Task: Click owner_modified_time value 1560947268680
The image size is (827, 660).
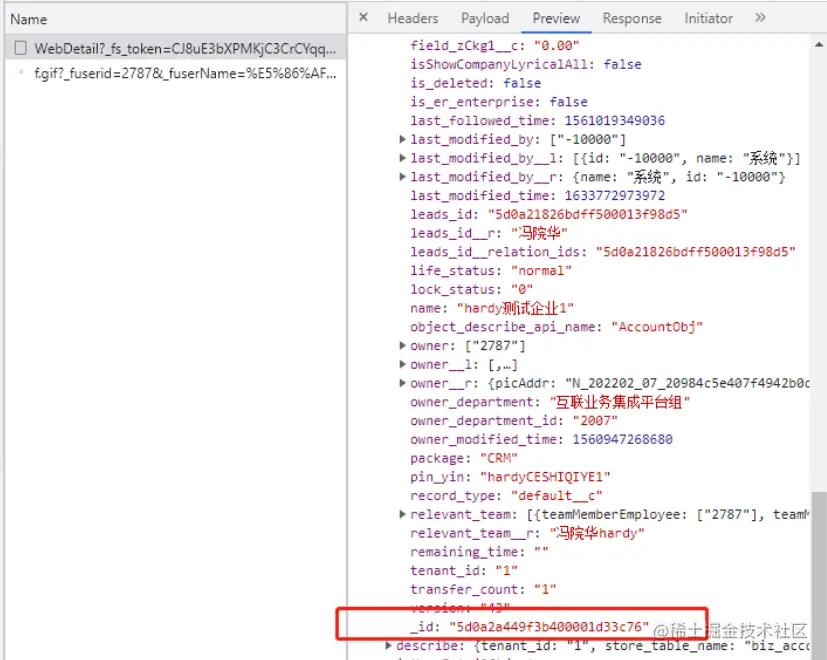Action: point(623,439)
